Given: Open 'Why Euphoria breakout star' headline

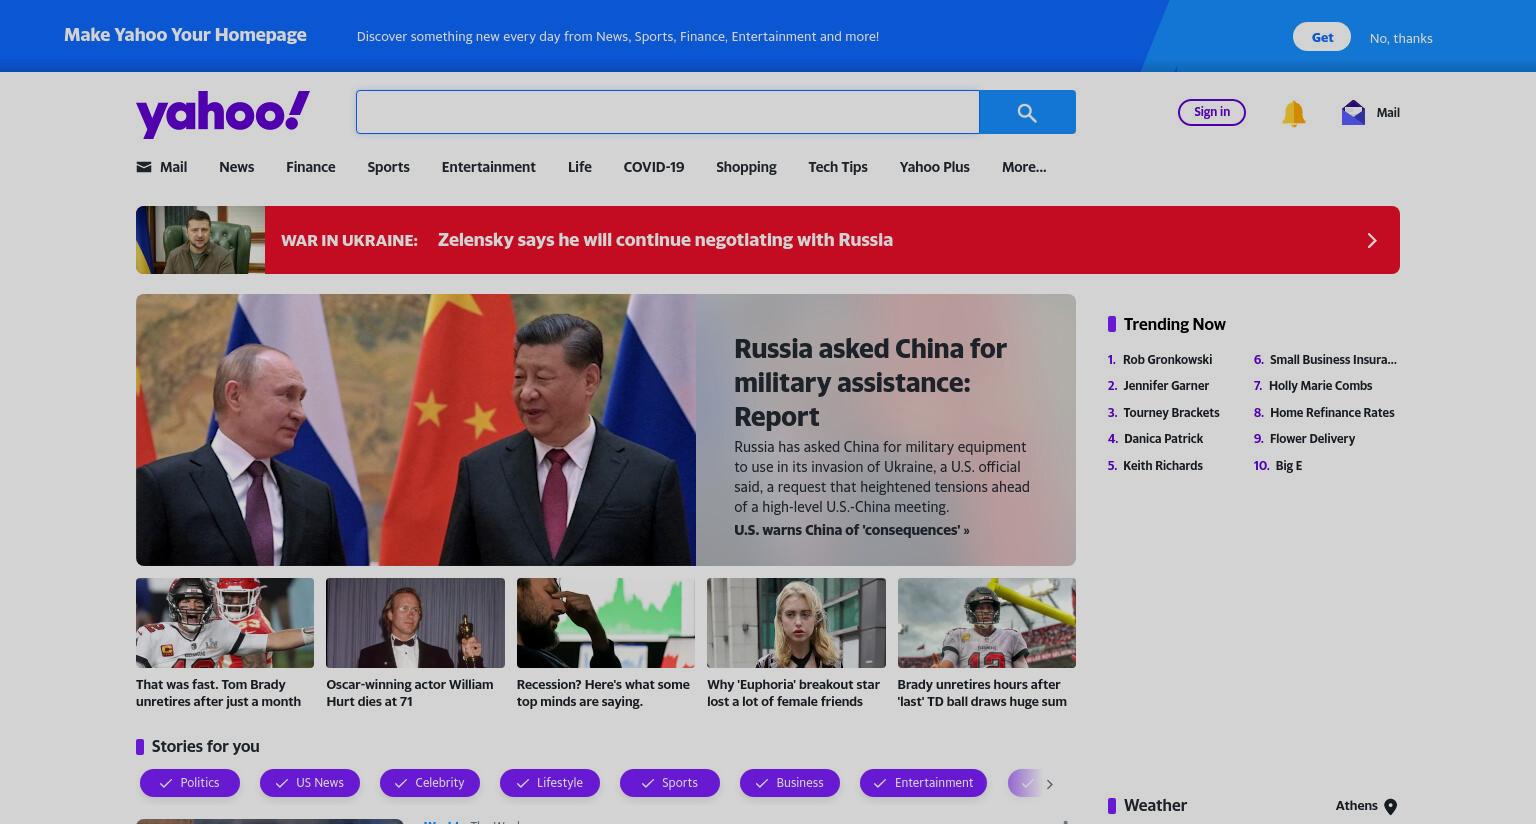Looking at the screenshot, I should (x=793, y=693).
